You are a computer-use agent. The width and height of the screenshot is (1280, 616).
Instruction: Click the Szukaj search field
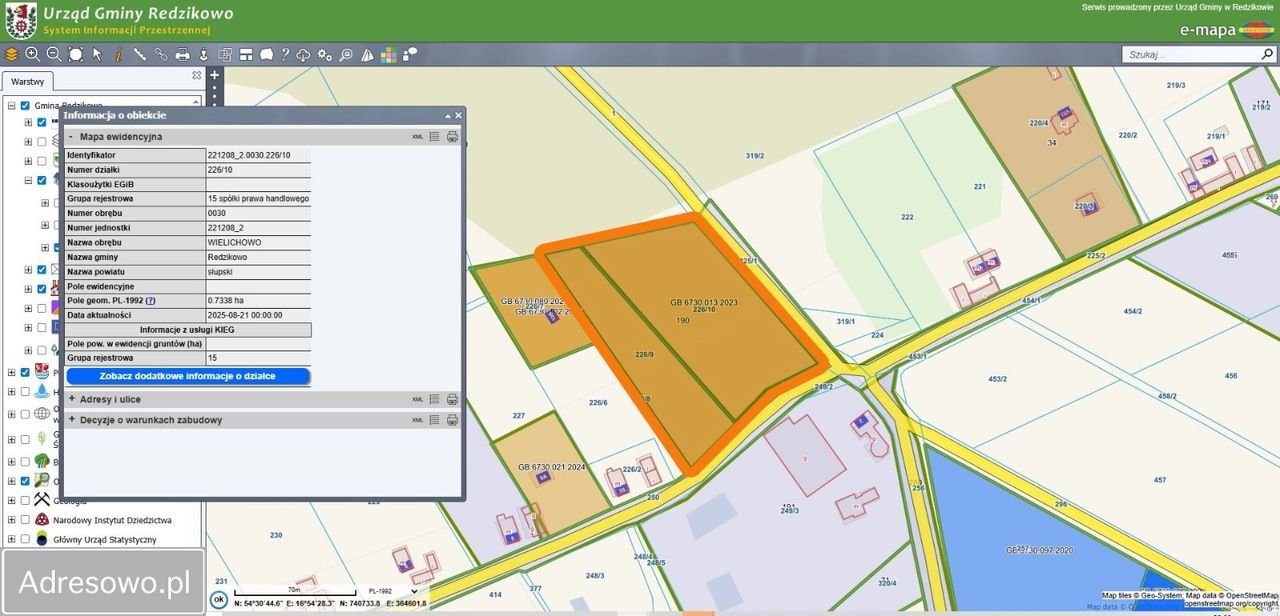(x=1189, y=55)
